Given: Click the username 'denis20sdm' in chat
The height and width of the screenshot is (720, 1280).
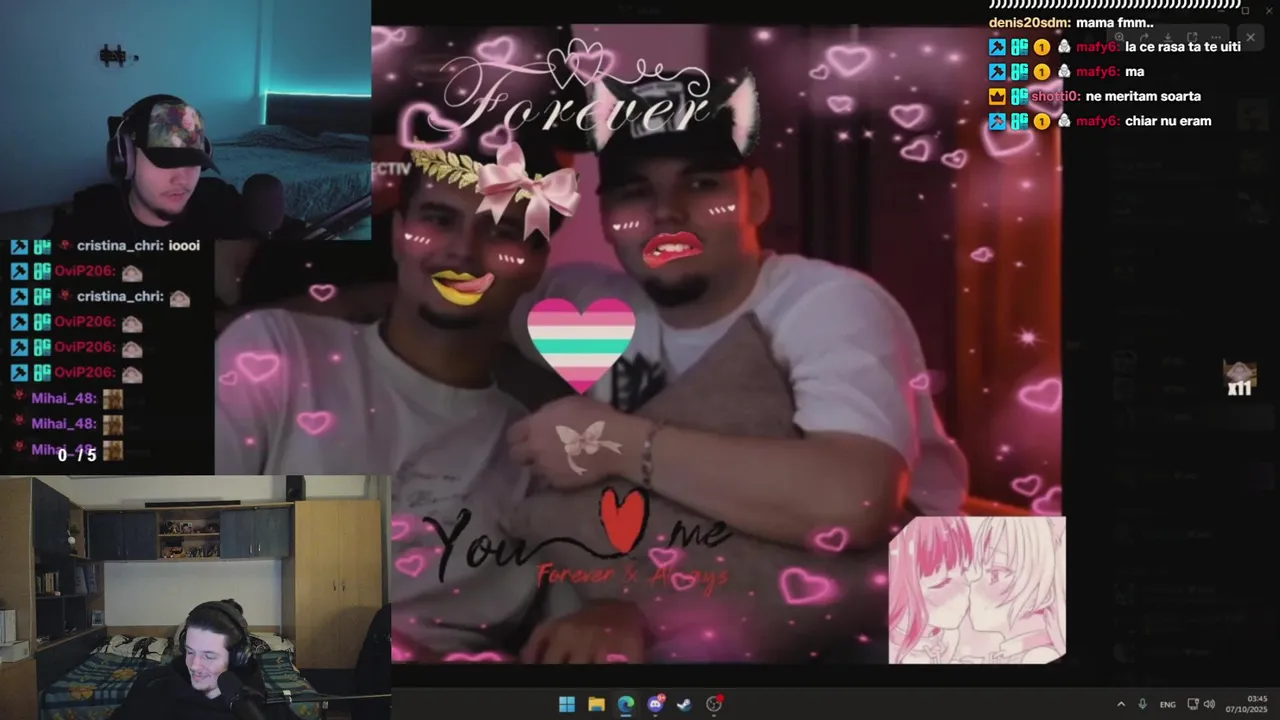Looking at the screenshot, I should [x=1028, y=22].
